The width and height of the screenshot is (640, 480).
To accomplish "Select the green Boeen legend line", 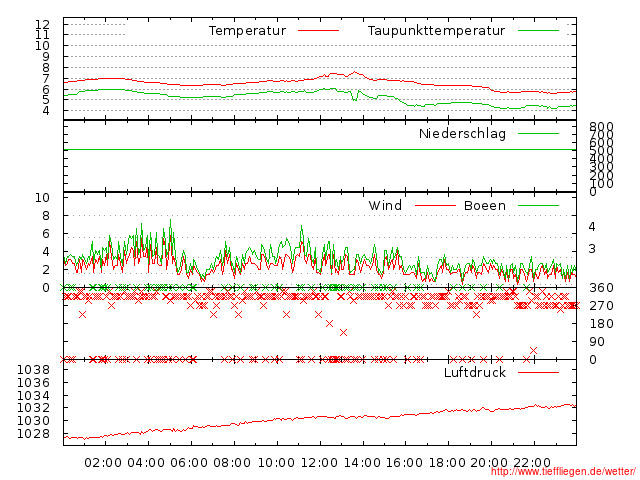I will tap(538, 206).
